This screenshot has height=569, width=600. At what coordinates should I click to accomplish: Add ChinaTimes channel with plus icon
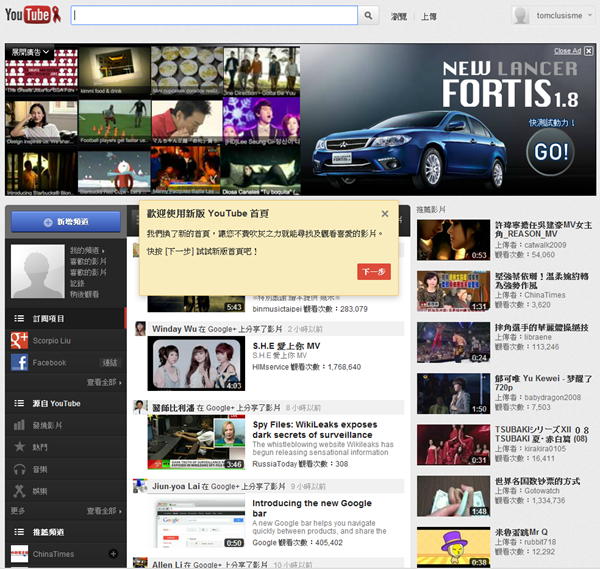tap(113, 553)
